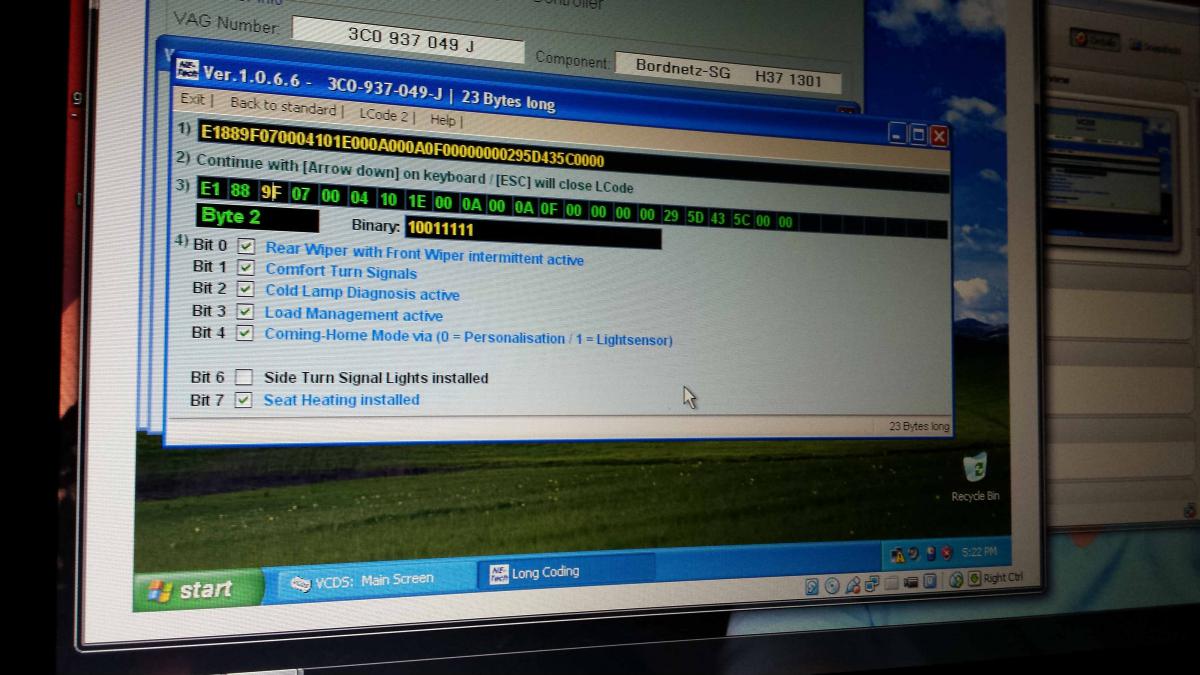1200x675 pixels.
Task: Click the VirtualBox optical disc status icon
Action: click(x=831, y=586)
